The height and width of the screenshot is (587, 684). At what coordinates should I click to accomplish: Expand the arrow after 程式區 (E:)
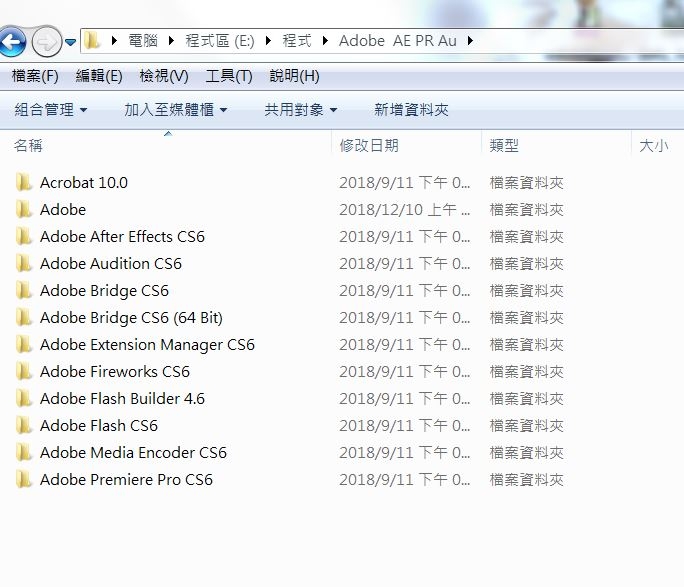[x=268, y=41]
